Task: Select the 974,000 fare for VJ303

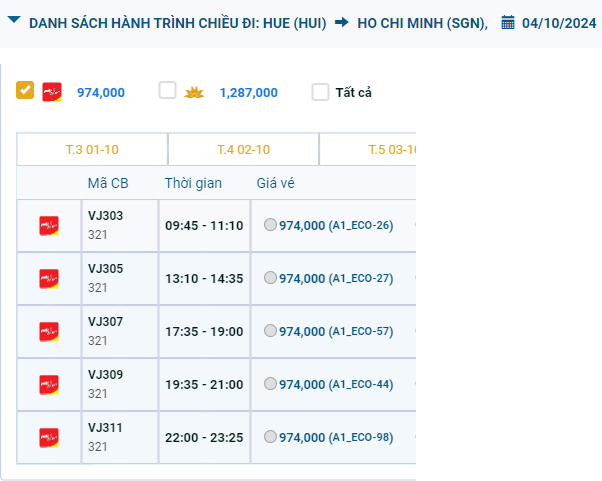Action: pos(270,226)
